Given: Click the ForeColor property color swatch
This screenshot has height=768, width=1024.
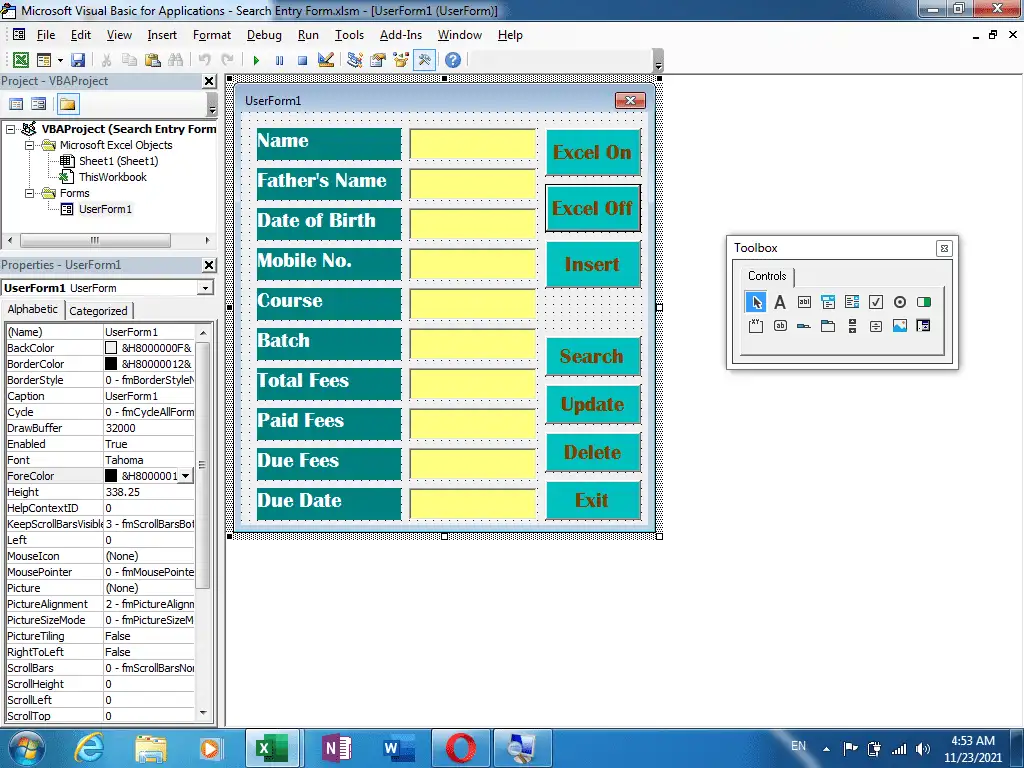Looking at the screenshot, I should pos(111,476).
